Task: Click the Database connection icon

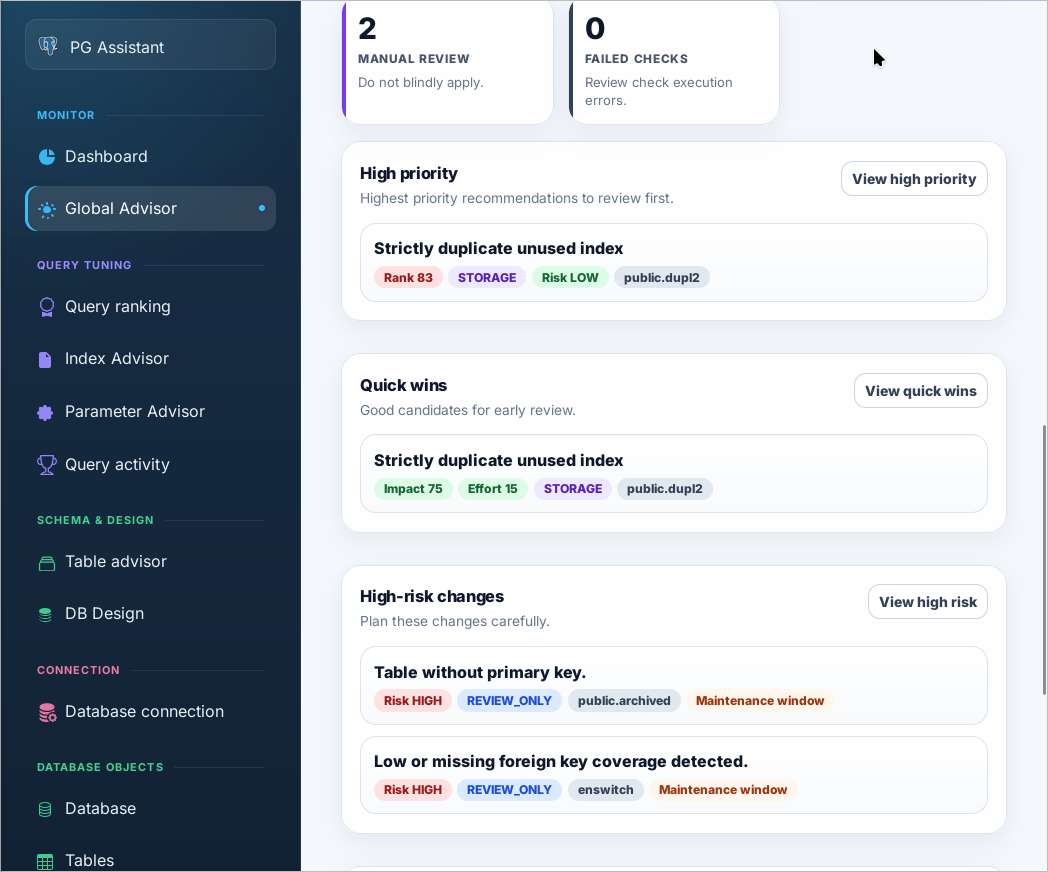Action: pos(47,712)
